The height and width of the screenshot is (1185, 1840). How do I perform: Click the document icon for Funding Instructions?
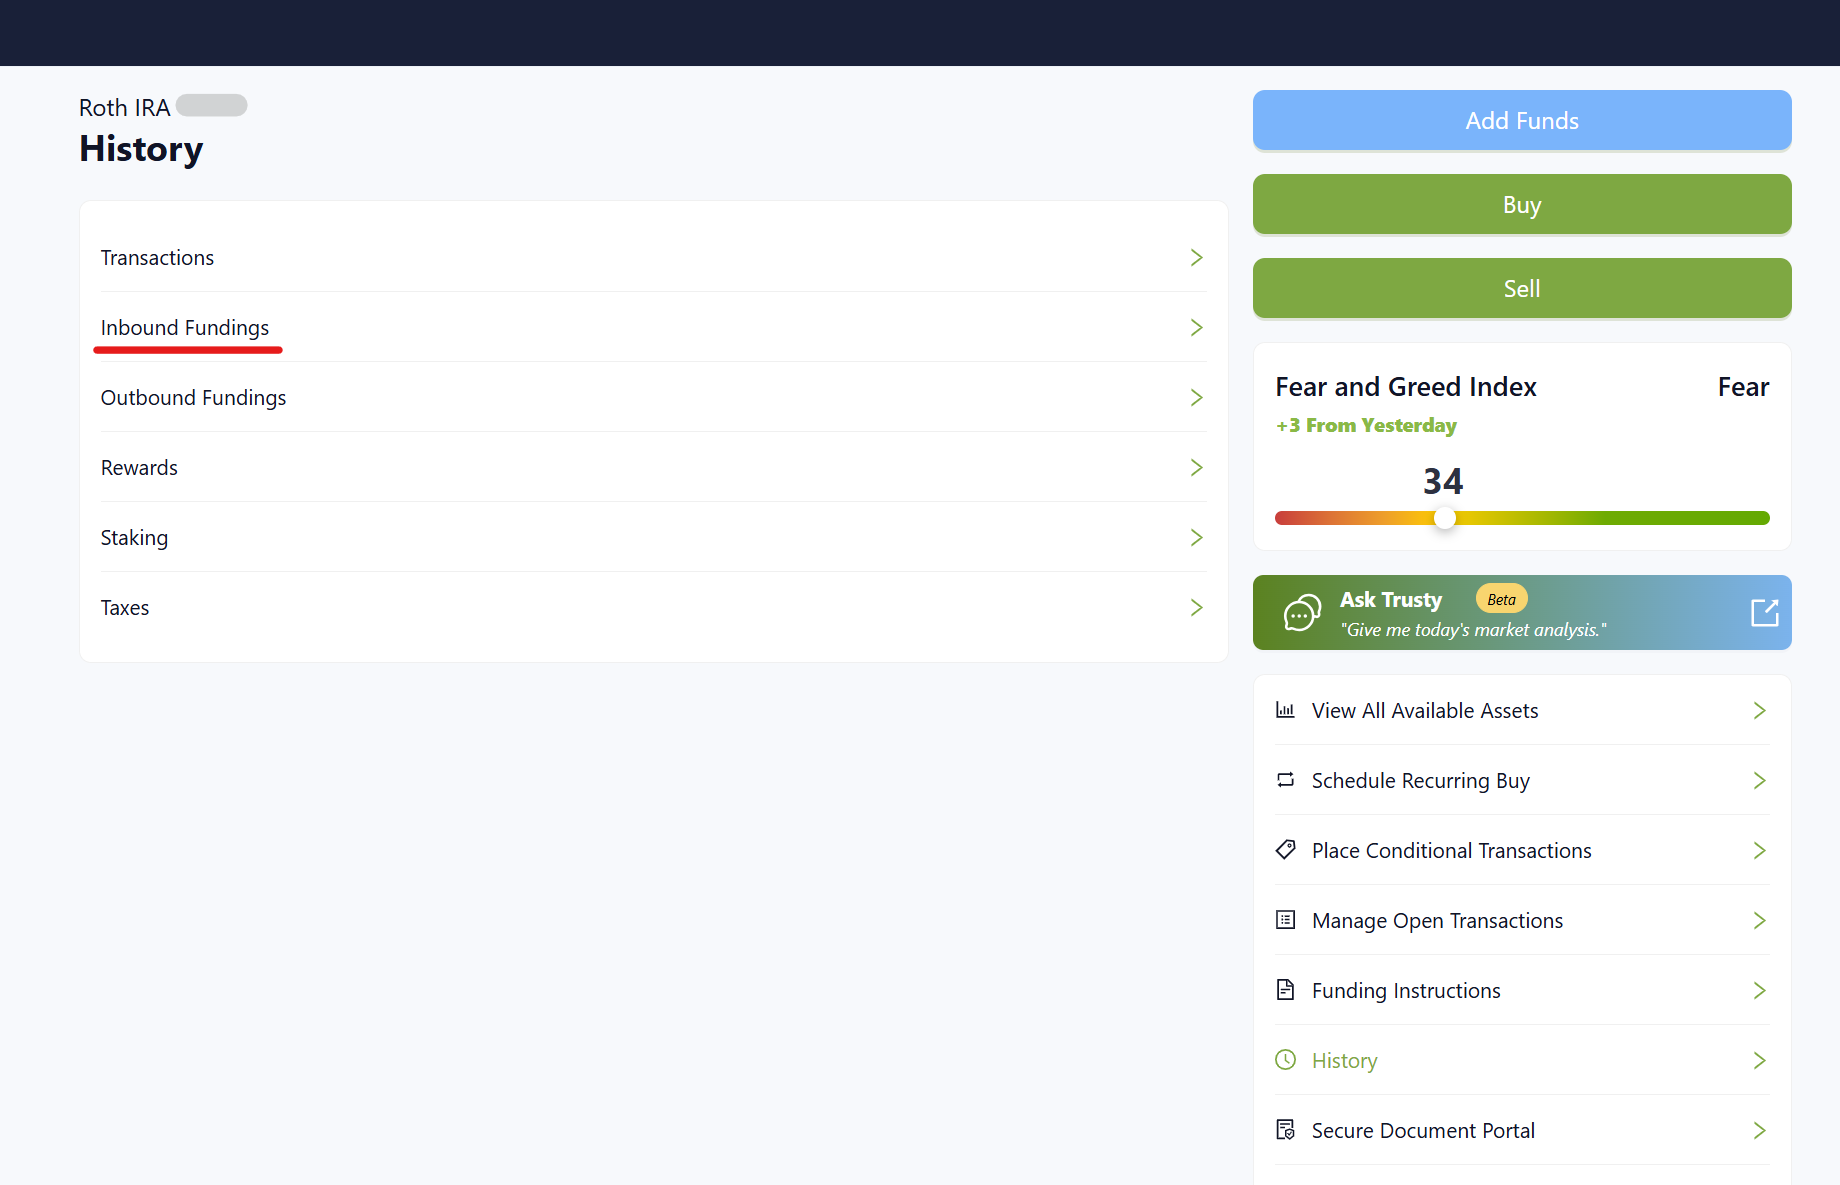1285,990
